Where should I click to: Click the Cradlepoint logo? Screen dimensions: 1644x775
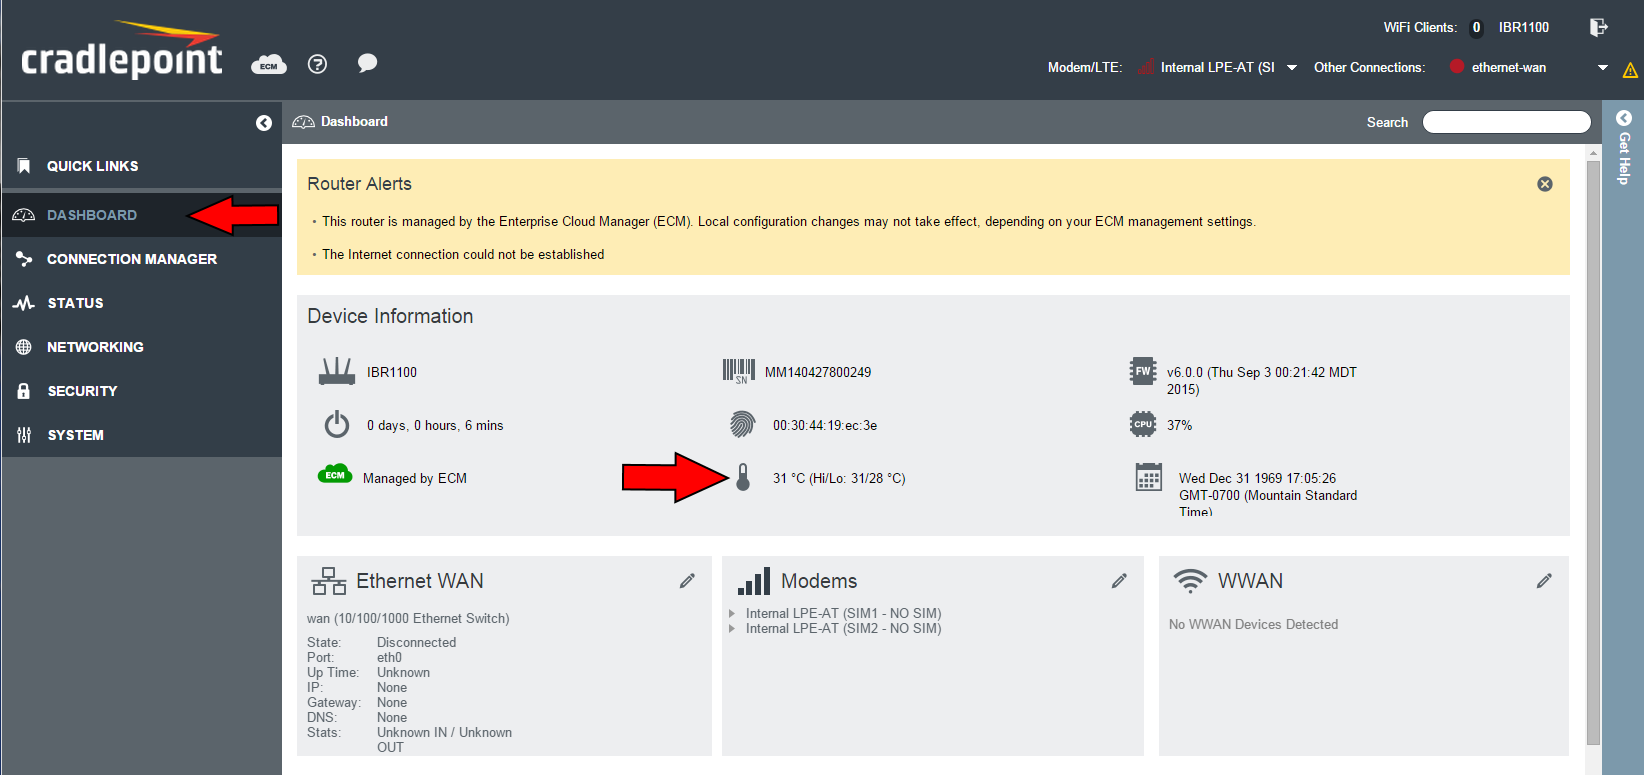[x=122, y=51]
